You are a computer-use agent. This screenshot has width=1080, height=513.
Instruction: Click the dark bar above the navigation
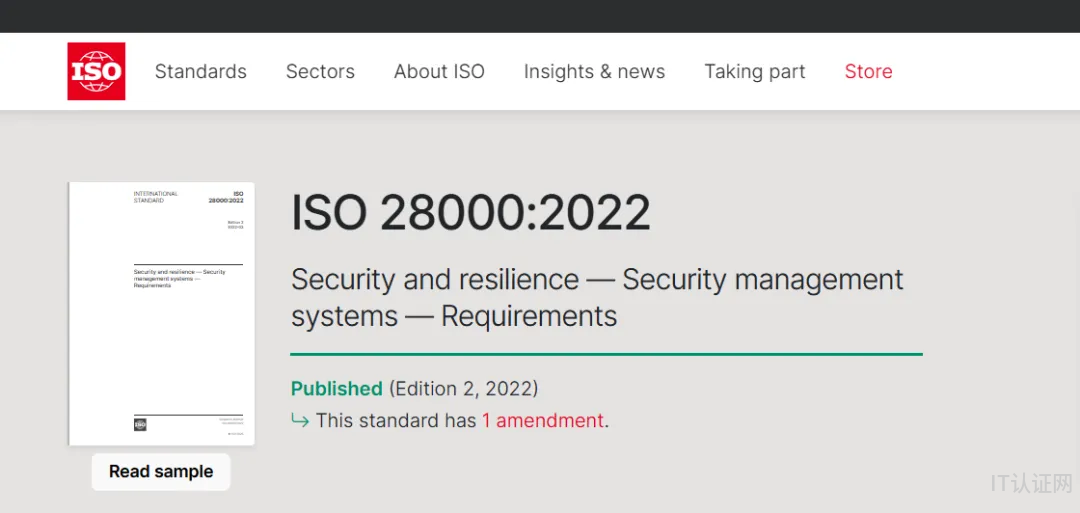tap(540, 16)
